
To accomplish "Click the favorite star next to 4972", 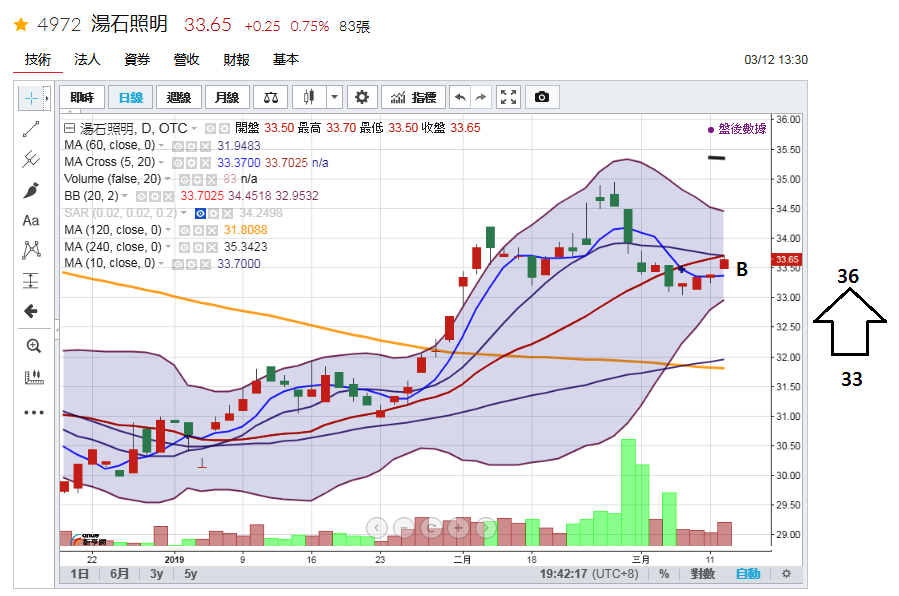I will point(21,25).
